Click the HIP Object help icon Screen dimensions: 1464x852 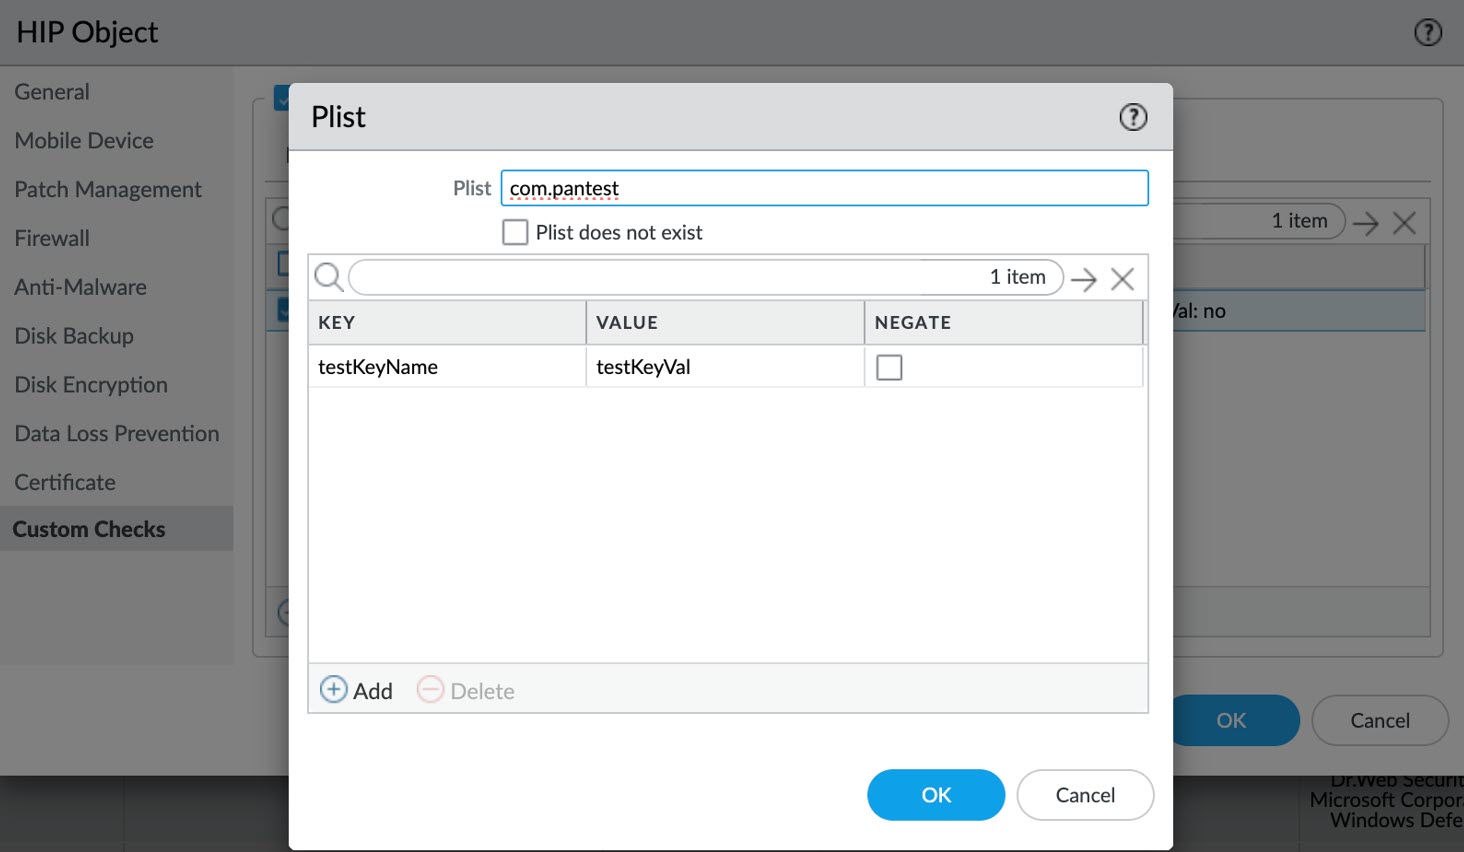pos(1427,33)
